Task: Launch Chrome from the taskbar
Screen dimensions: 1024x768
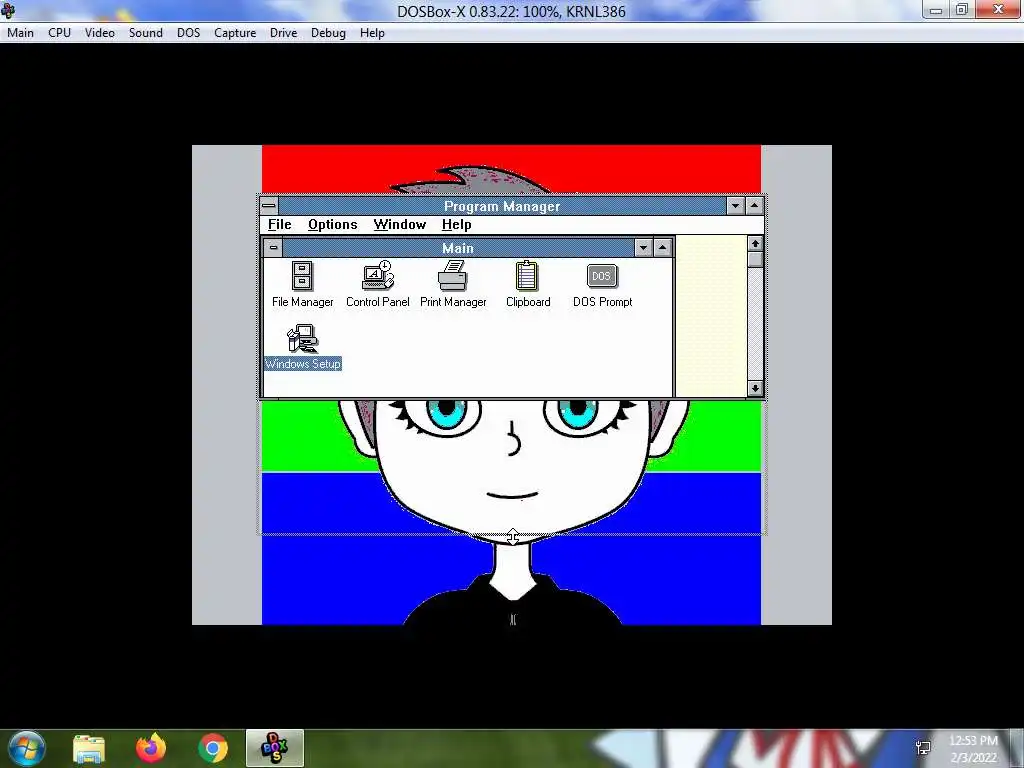Action: (x=212, y=748)
